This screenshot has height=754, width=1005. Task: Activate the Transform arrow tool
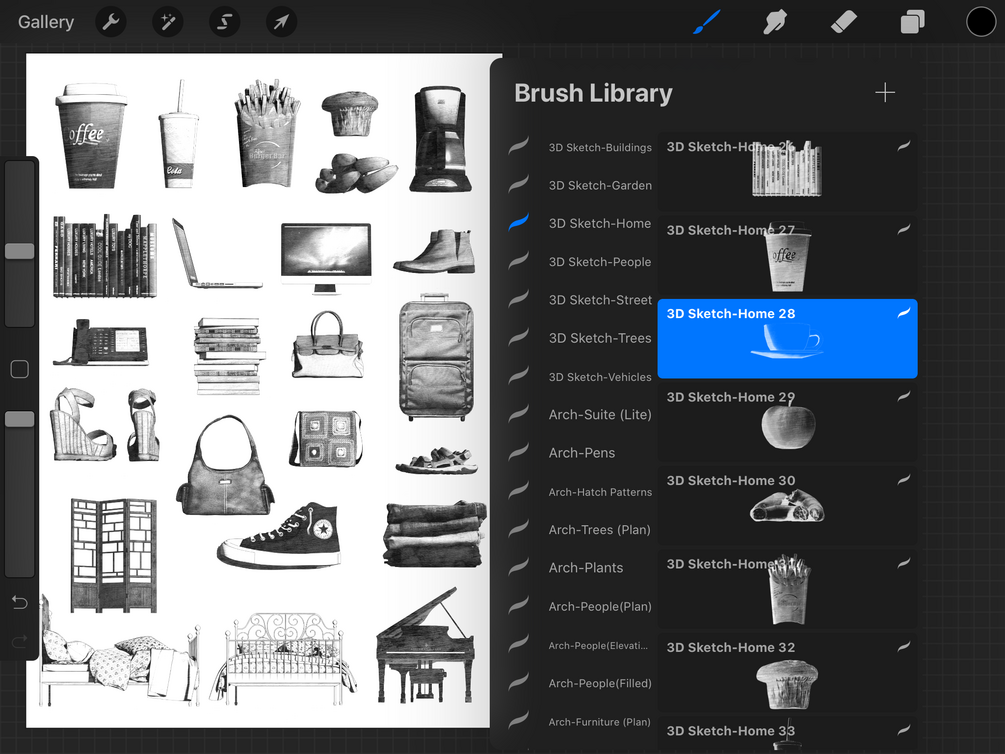pos(281,22)
